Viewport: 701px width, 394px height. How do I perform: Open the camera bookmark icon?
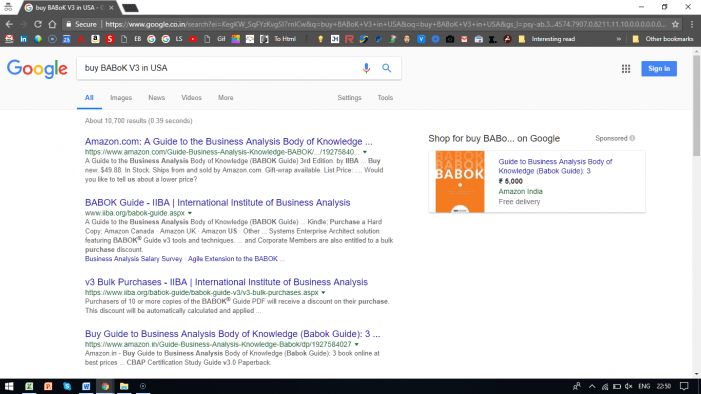click(450, 39)
